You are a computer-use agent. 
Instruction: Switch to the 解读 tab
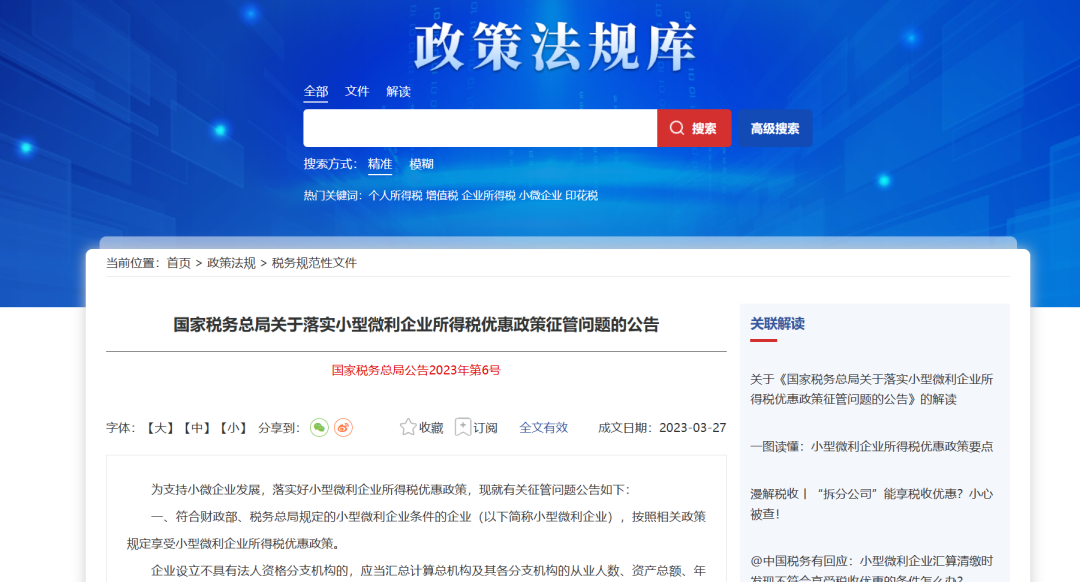click(398, 91)
